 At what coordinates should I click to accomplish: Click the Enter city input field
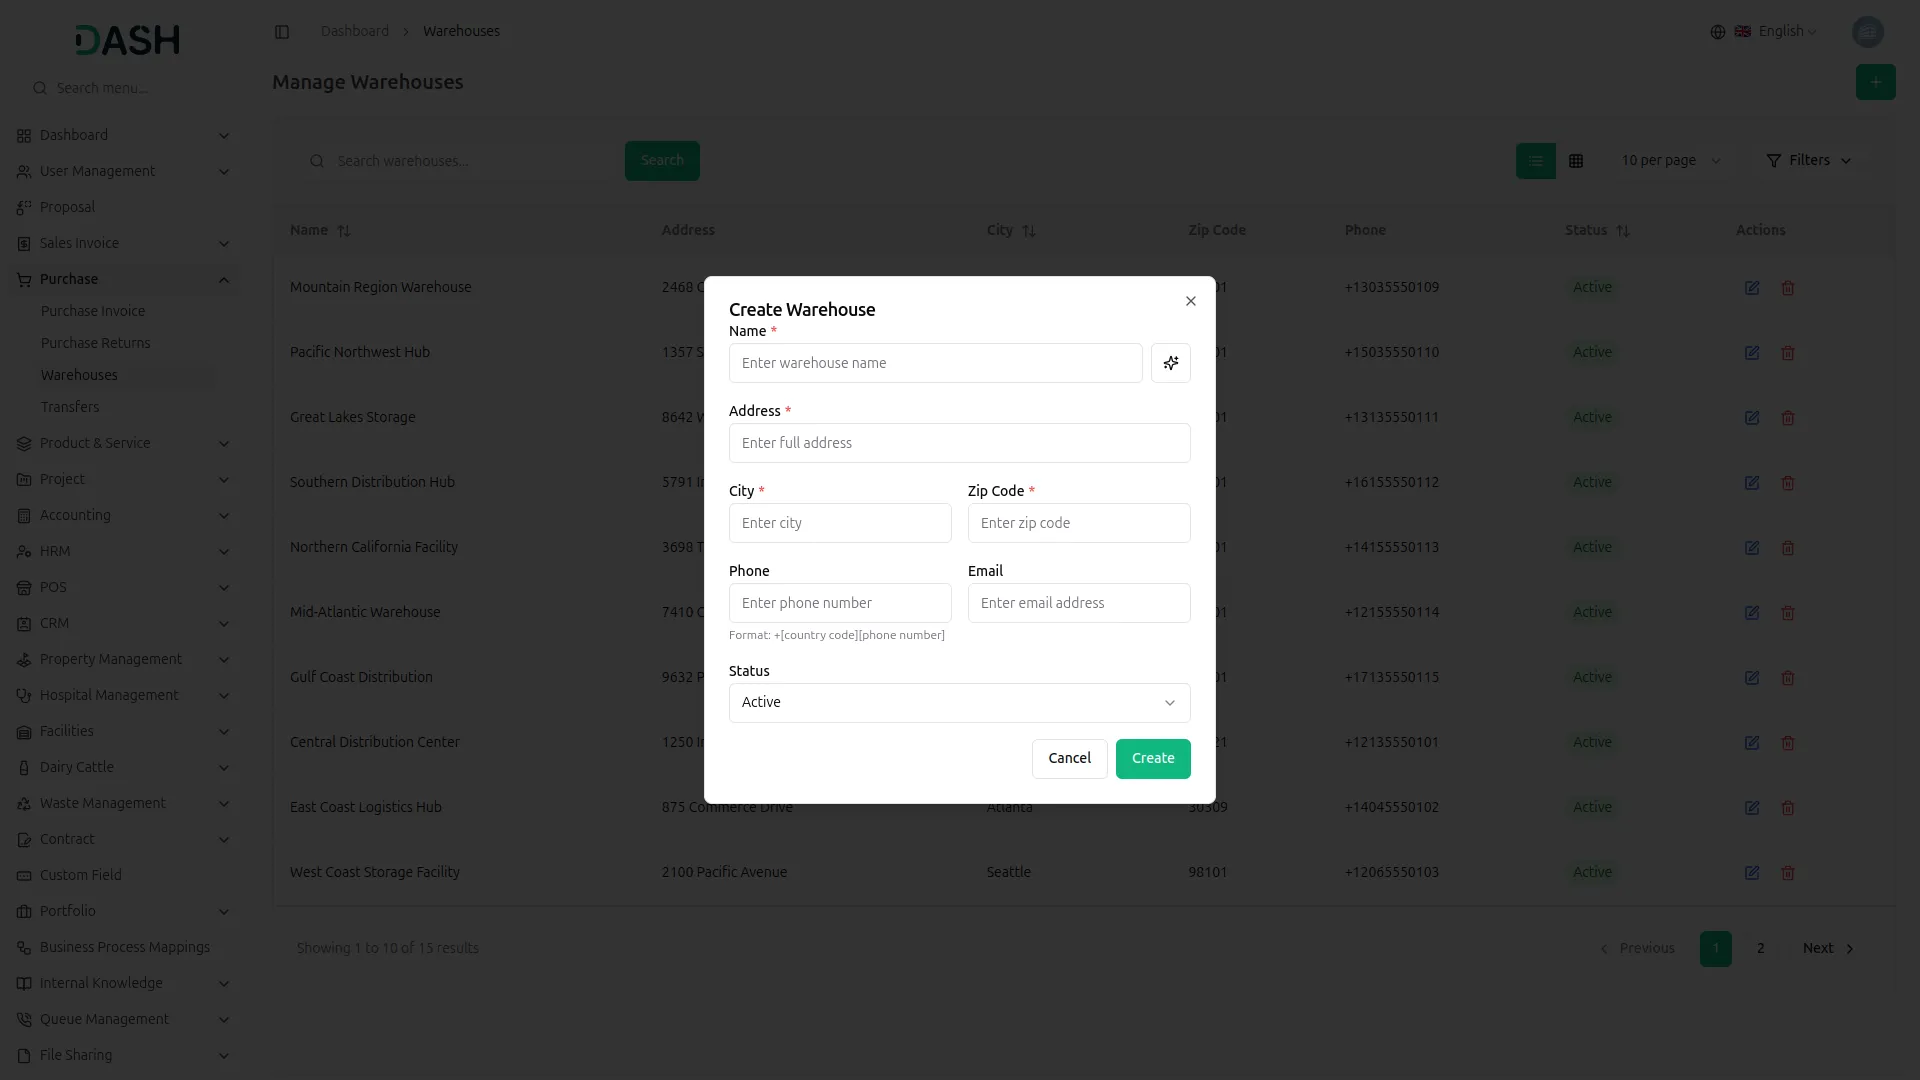click(840, 523)
